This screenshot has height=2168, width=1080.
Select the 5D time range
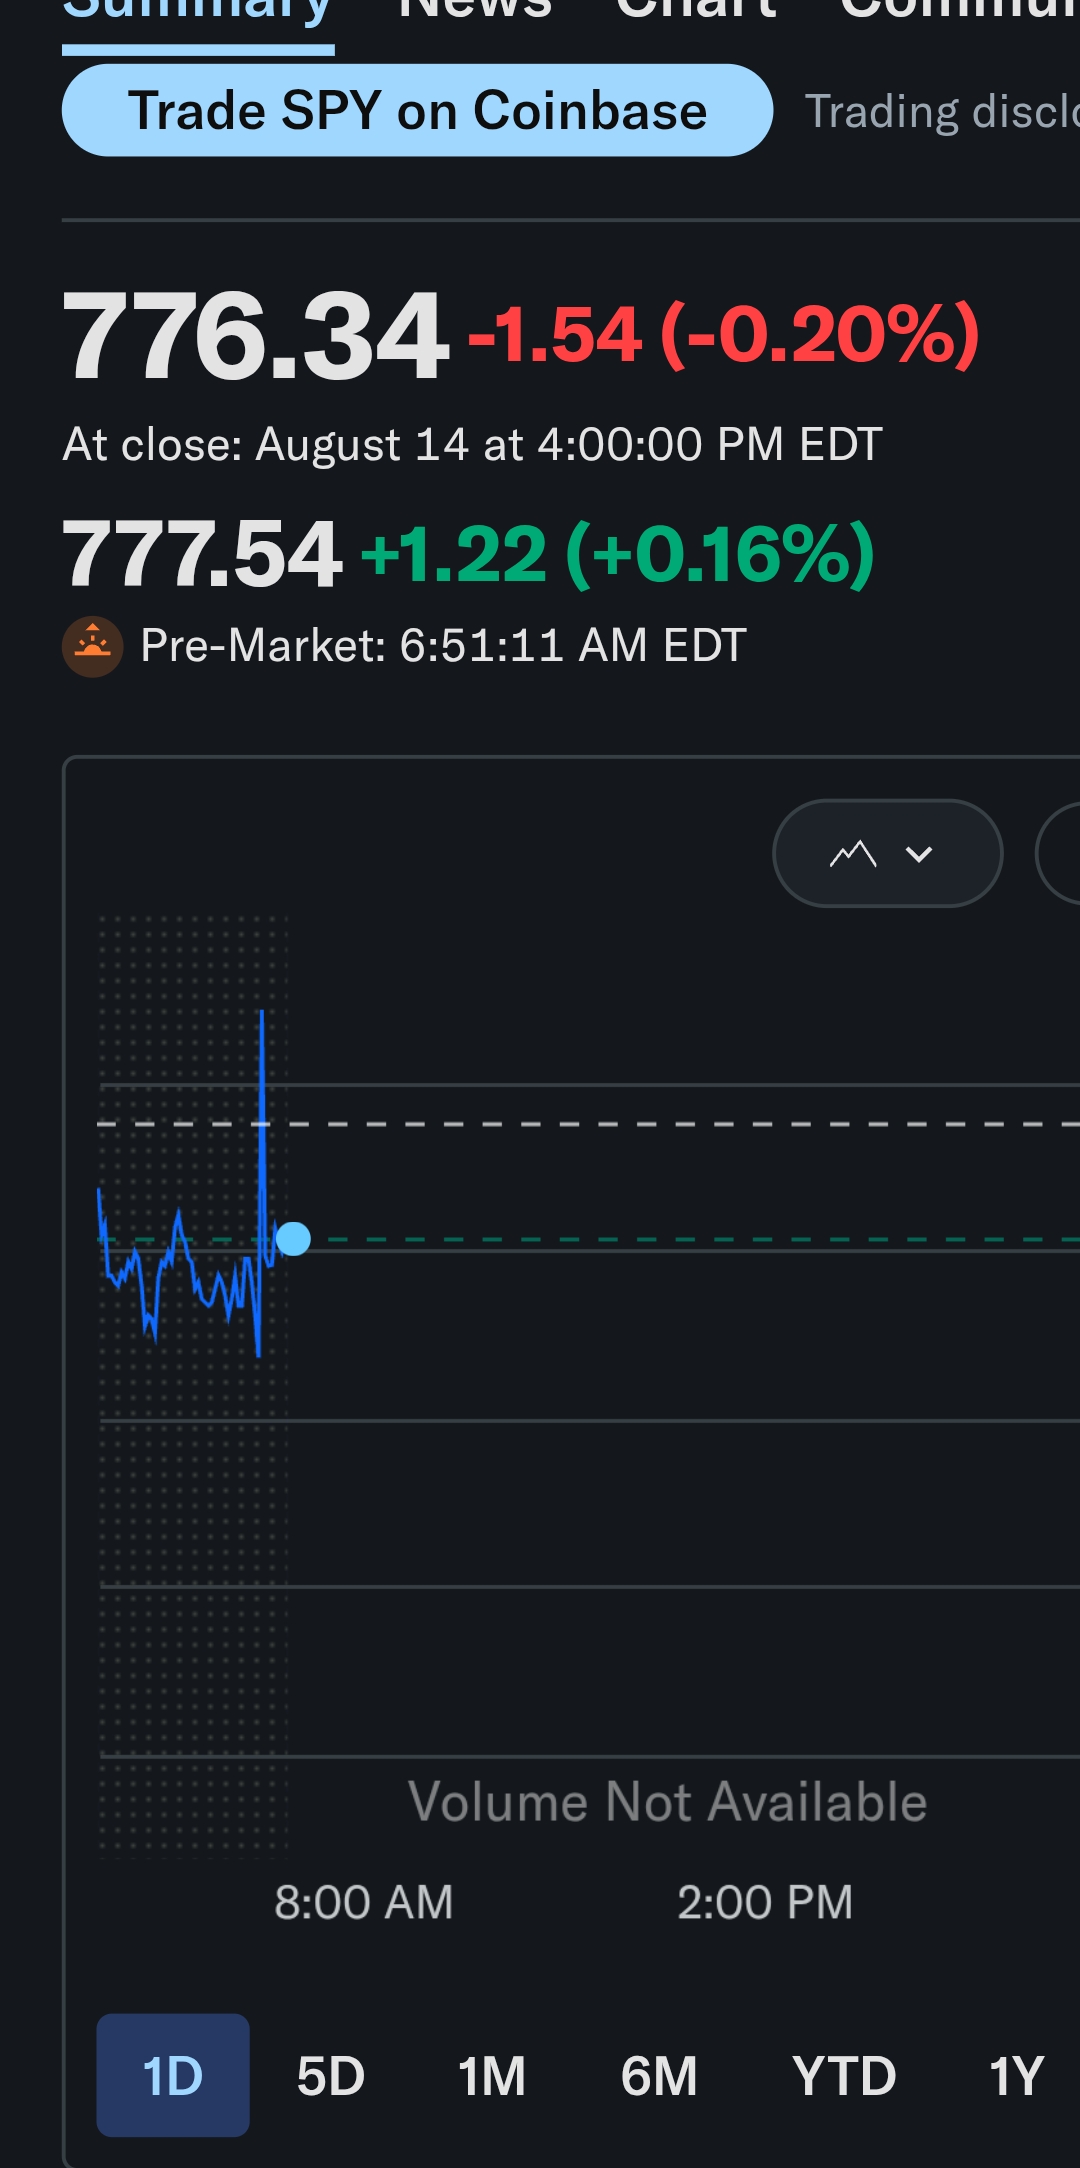click(331, 2076)
